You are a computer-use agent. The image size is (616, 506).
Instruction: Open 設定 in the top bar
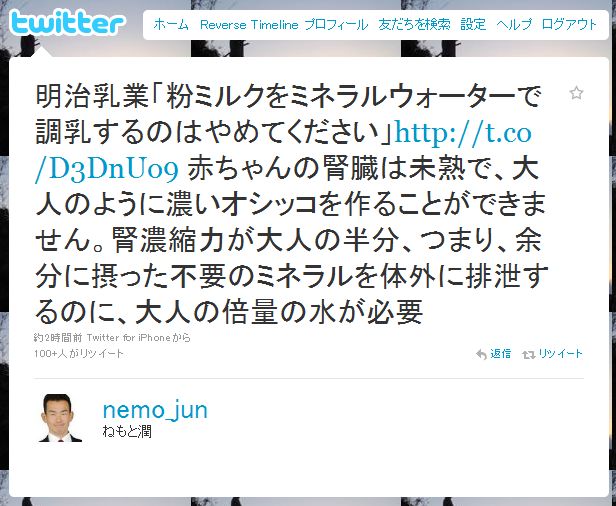pyautogui.click(x=473, y=24)
